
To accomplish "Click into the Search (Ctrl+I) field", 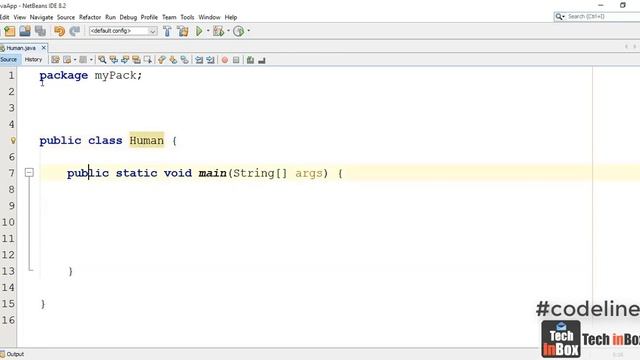I will (x=602, y=17).
